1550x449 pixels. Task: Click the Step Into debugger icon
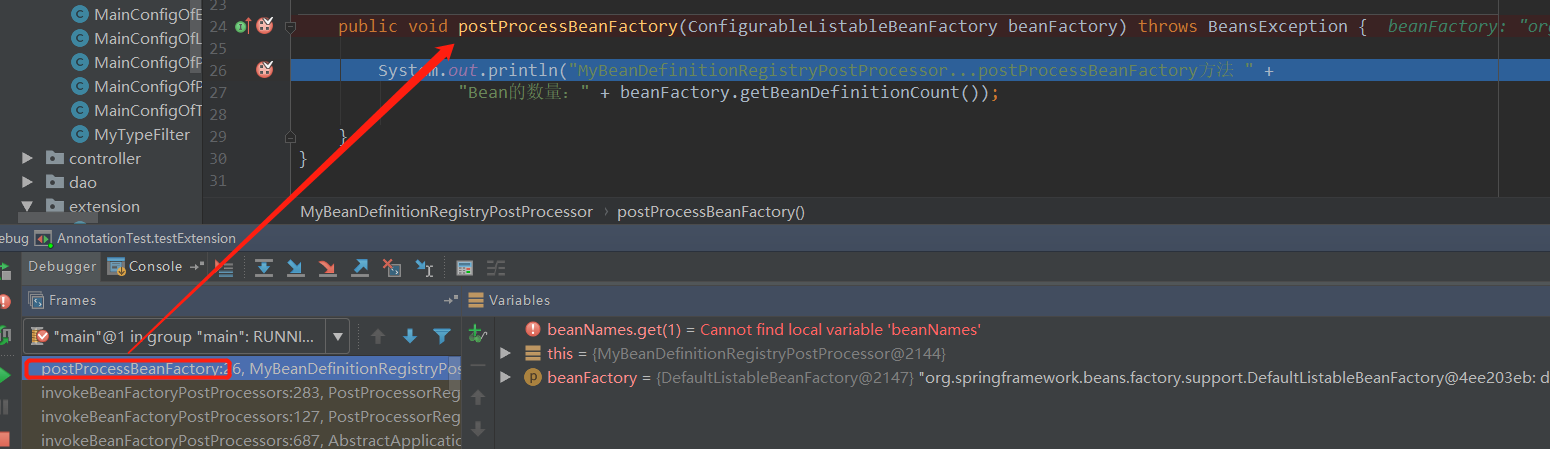click(x=295, y=267)
